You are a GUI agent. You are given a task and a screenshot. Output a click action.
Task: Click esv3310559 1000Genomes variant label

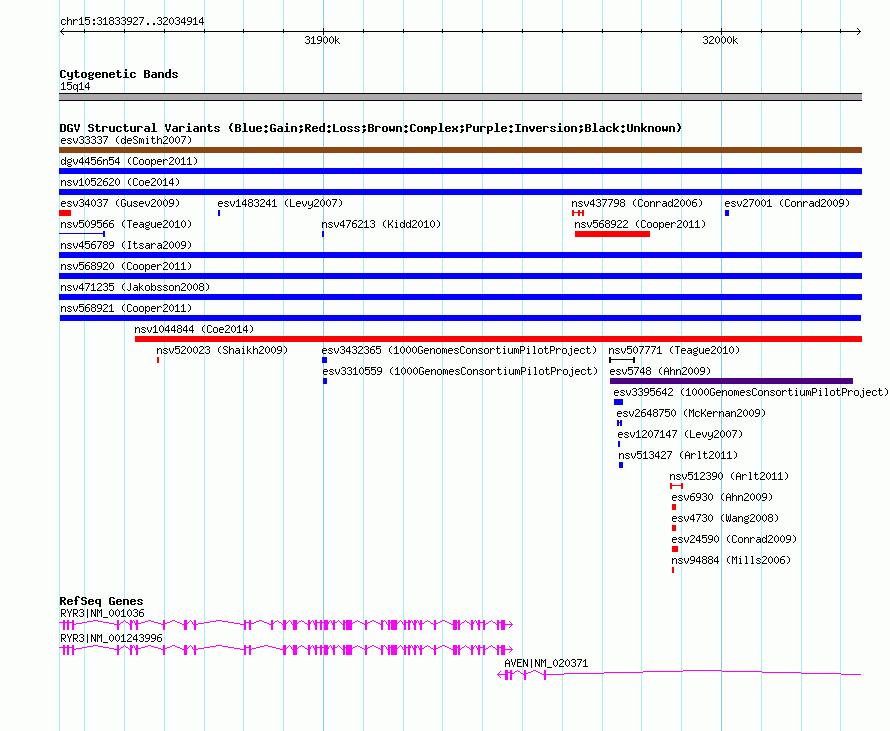pos(460,371)
